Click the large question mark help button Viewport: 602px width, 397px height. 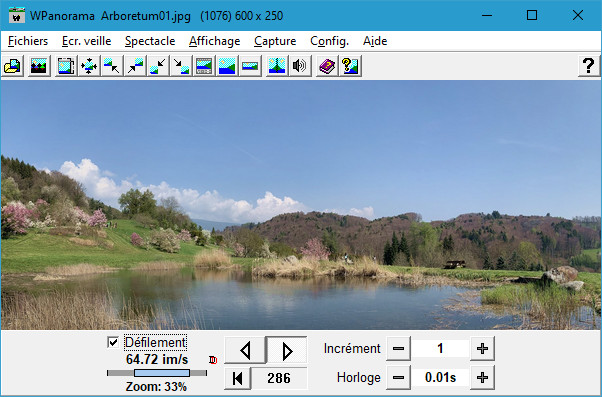click(589, 66)
